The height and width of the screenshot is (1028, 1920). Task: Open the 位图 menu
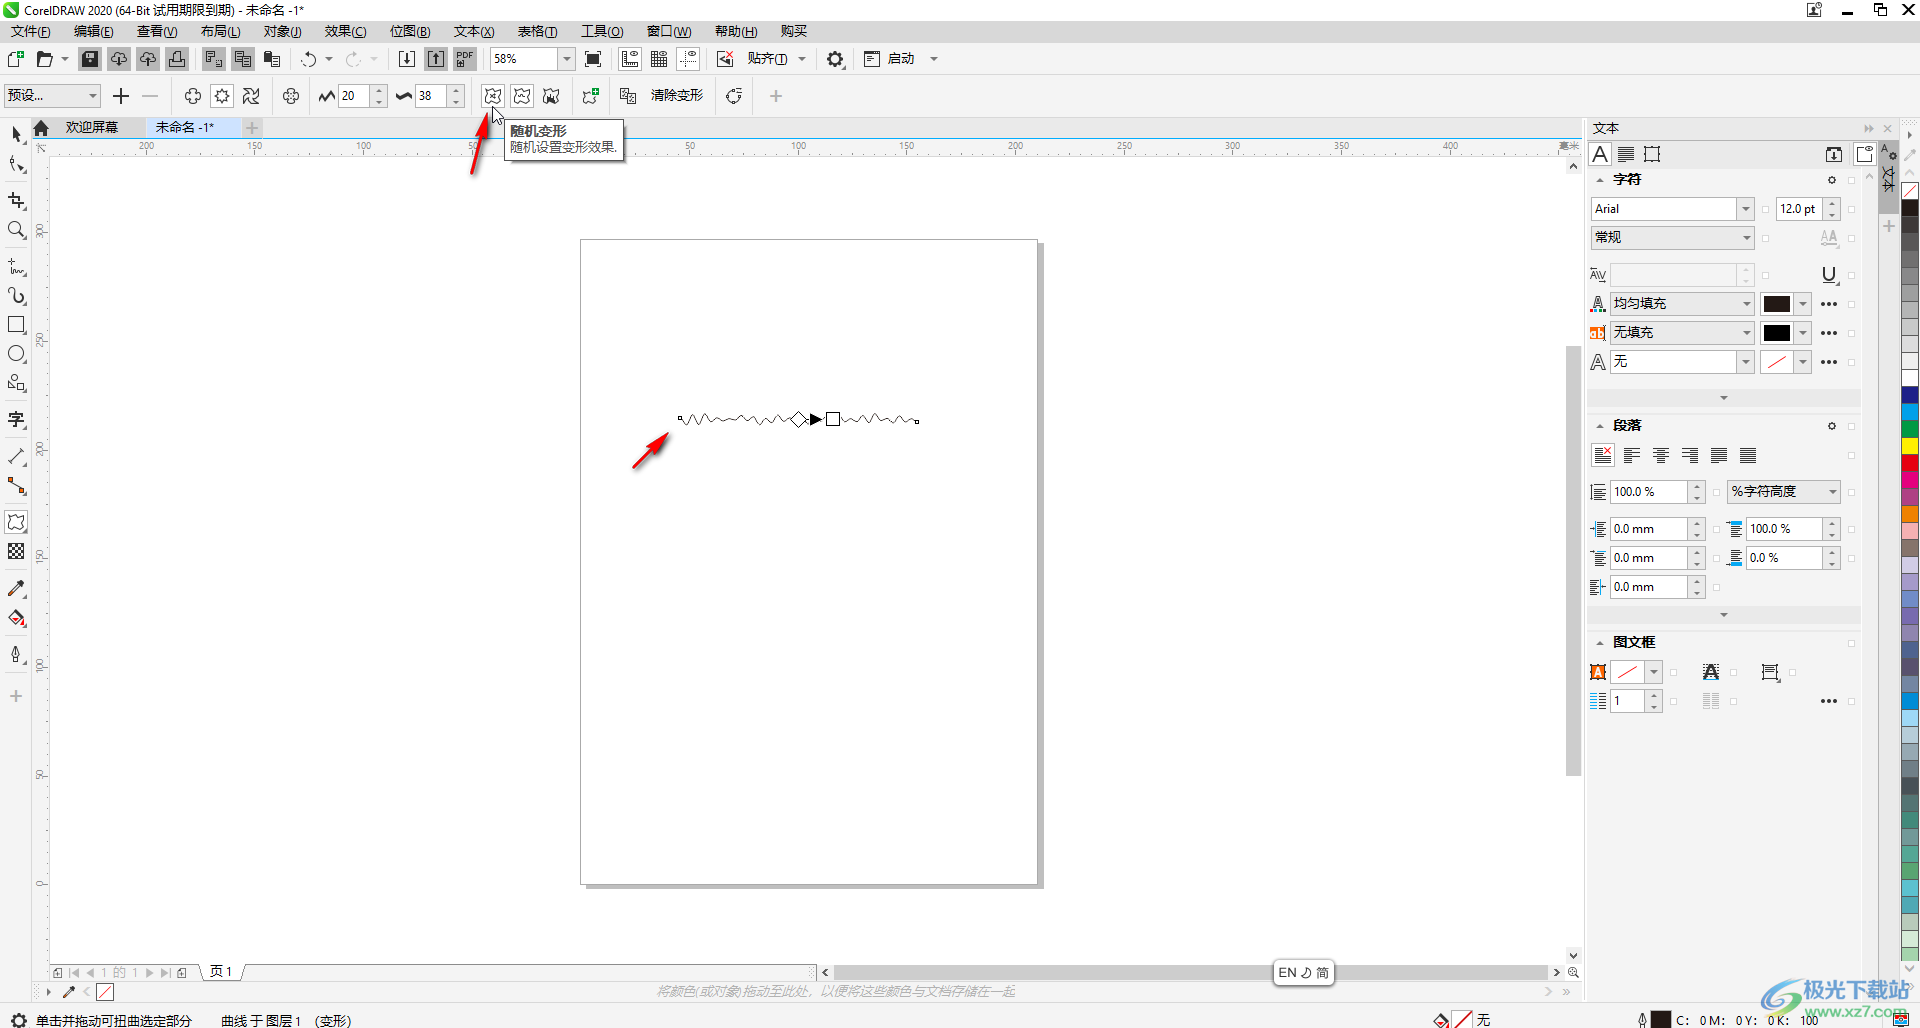410,31
